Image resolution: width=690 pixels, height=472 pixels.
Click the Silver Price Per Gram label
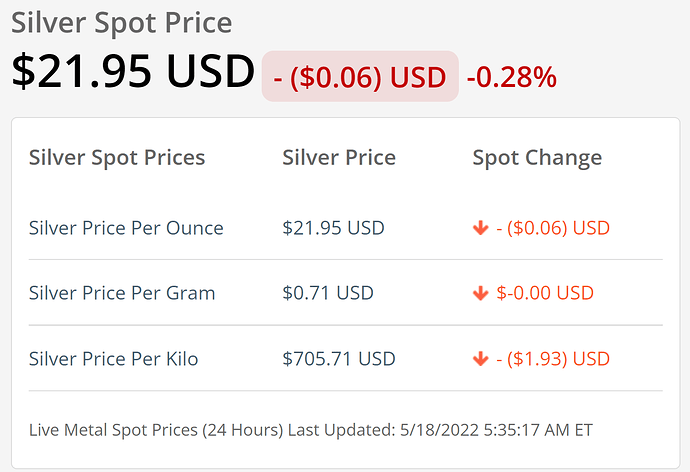tap(122, 293)
